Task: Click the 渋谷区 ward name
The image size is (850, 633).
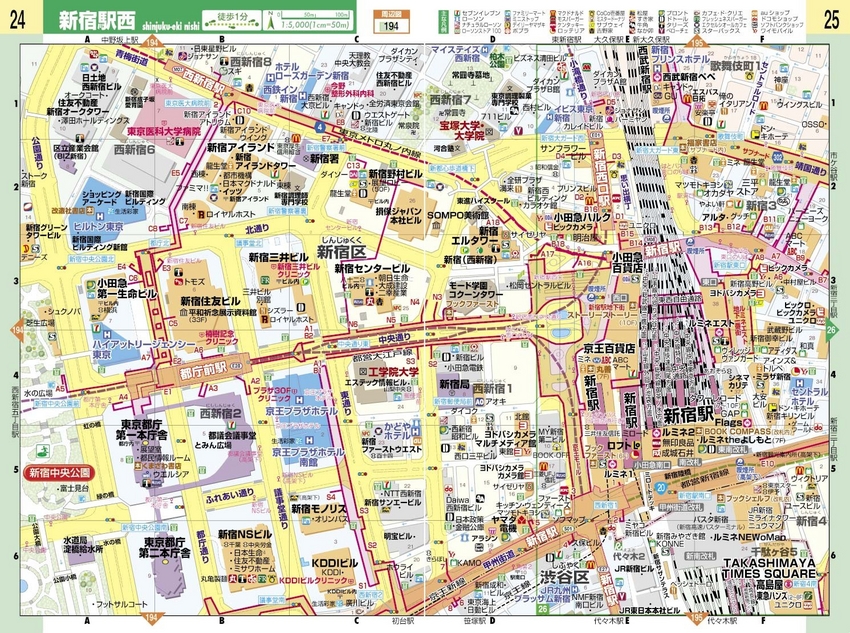Action: tap(564, 577)
